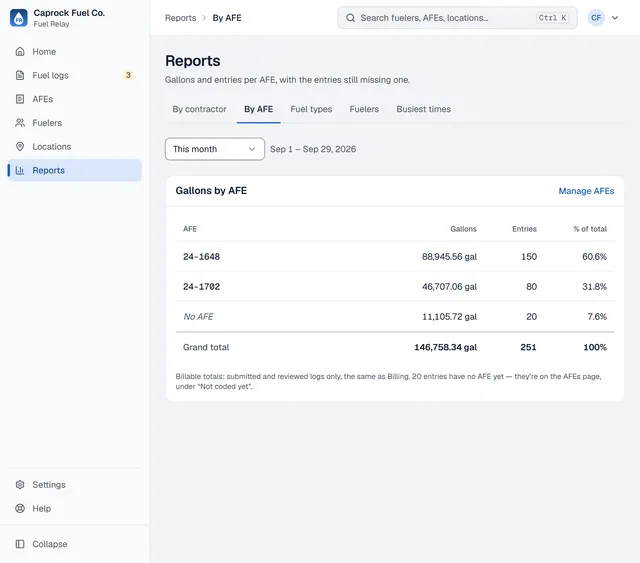Click the Locations pin icon

click(20, 146)
